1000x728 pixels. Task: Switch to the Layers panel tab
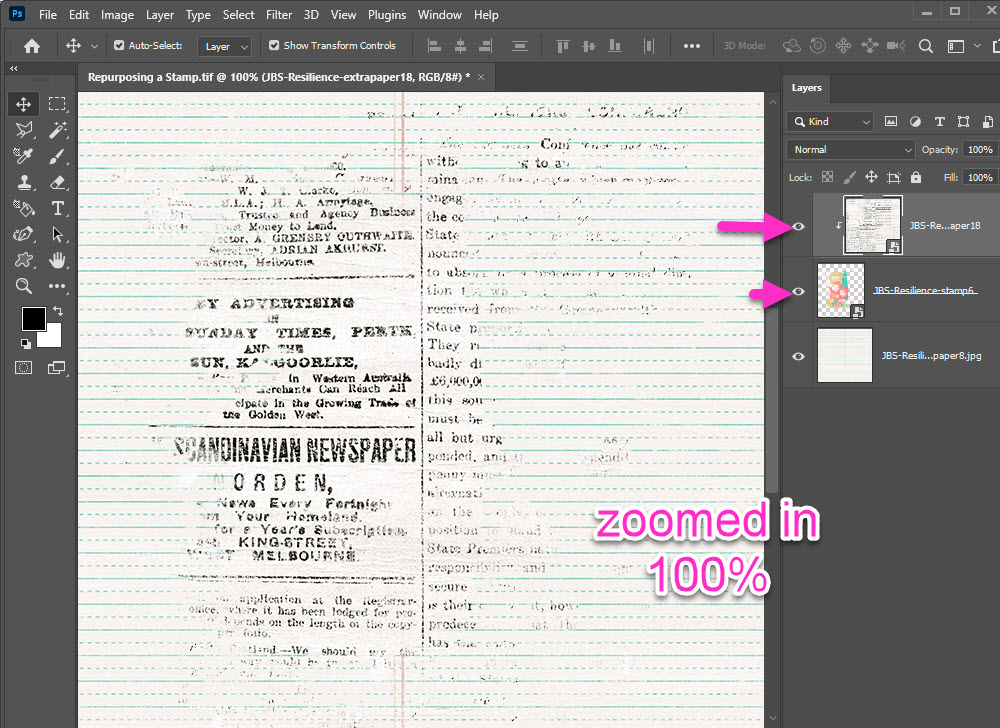tap(807, 88)
